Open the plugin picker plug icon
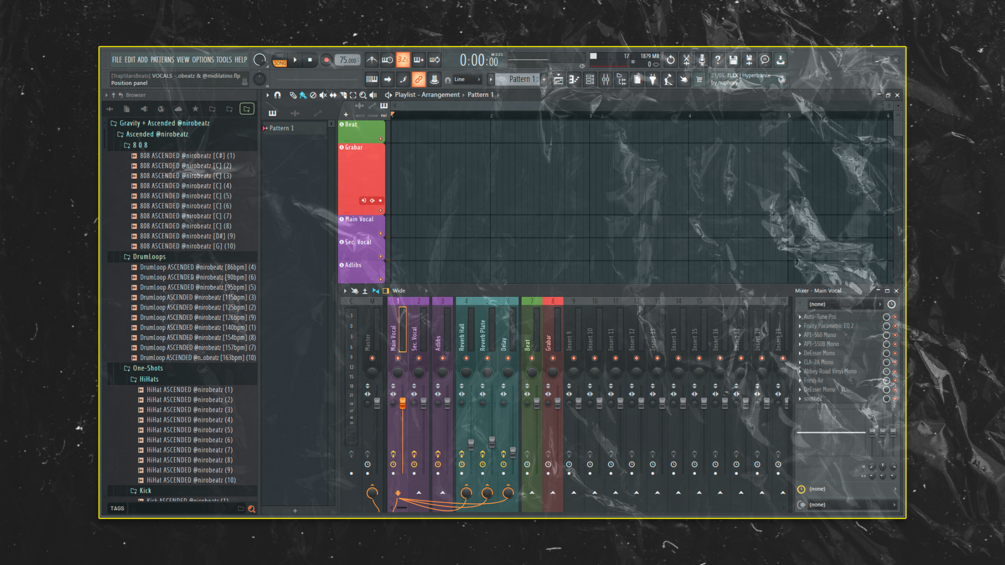Viewport: 1005px width, 565px height. point(652,79)
